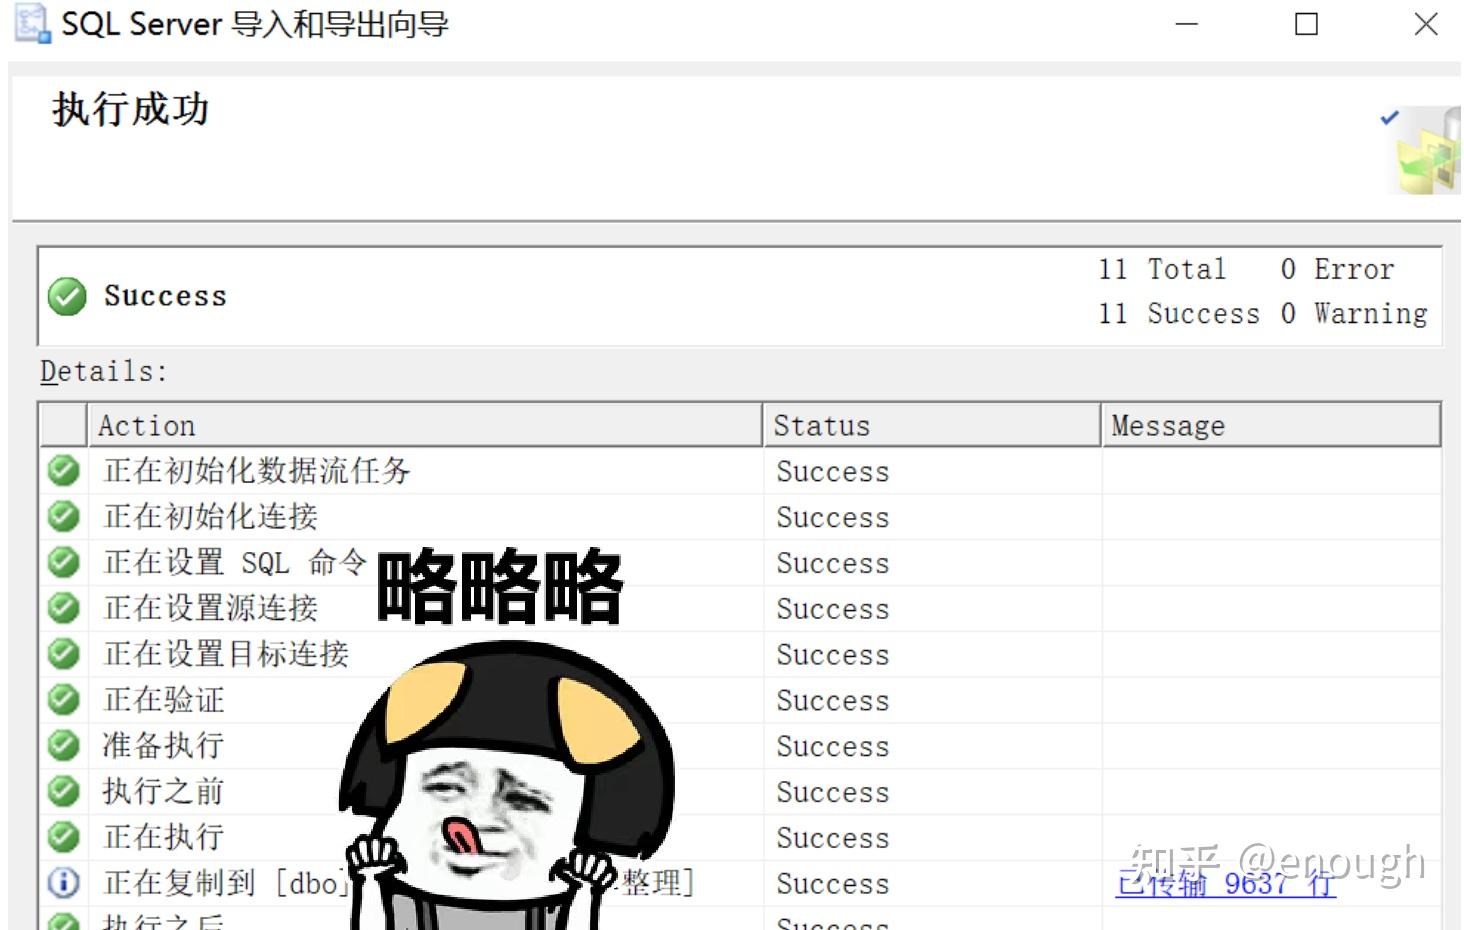Click Success status in 正在执行 row
Viewport: 1464px width, 930px height.
(x=833, y=838)
